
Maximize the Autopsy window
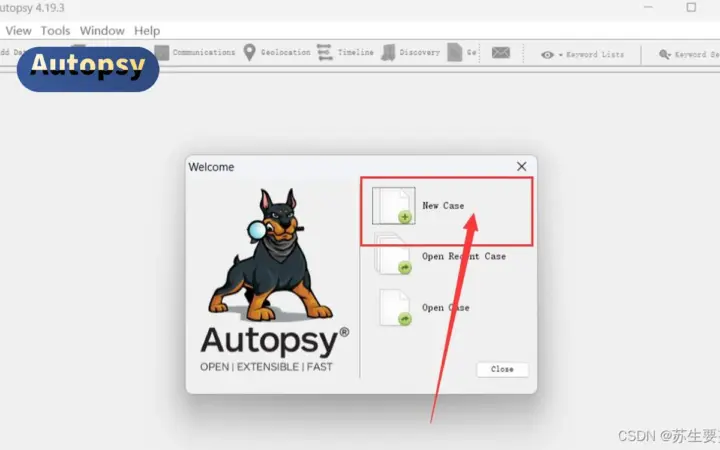click(691, 7)
